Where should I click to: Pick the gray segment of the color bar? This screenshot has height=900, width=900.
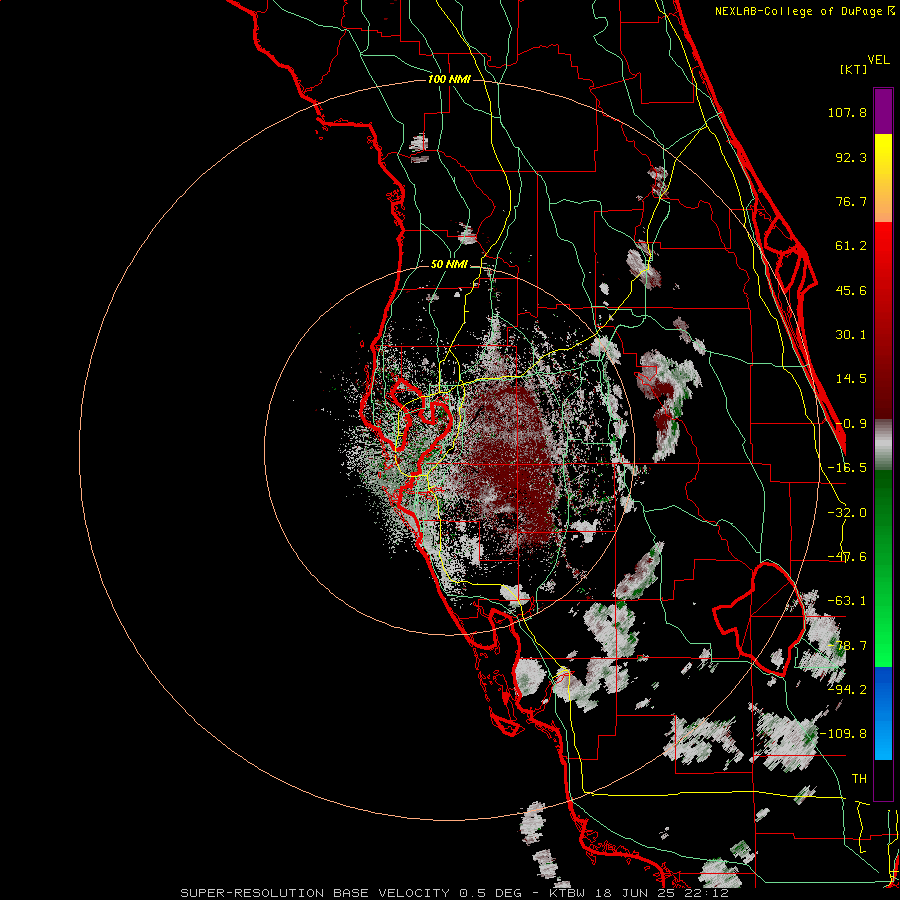coord(883,445)
